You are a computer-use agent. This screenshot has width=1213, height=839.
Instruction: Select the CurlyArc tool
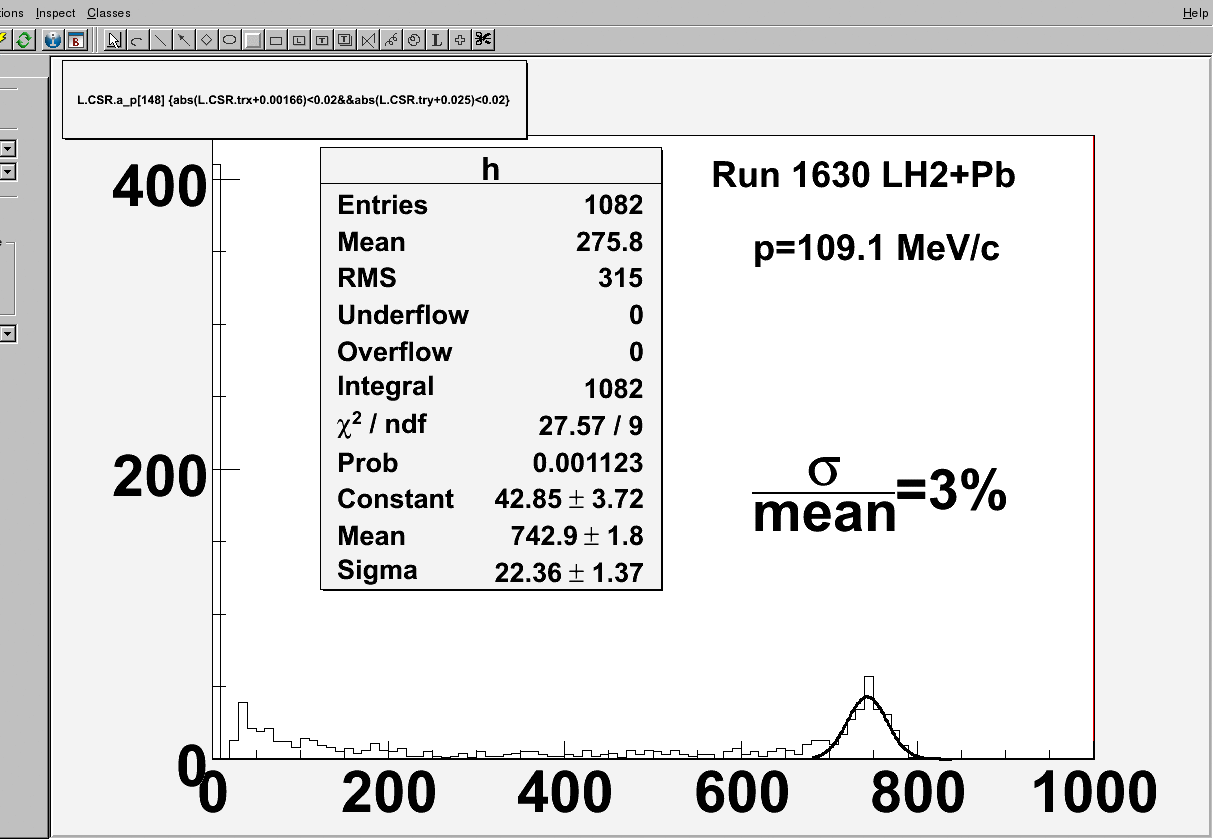(x=414, y=40)
